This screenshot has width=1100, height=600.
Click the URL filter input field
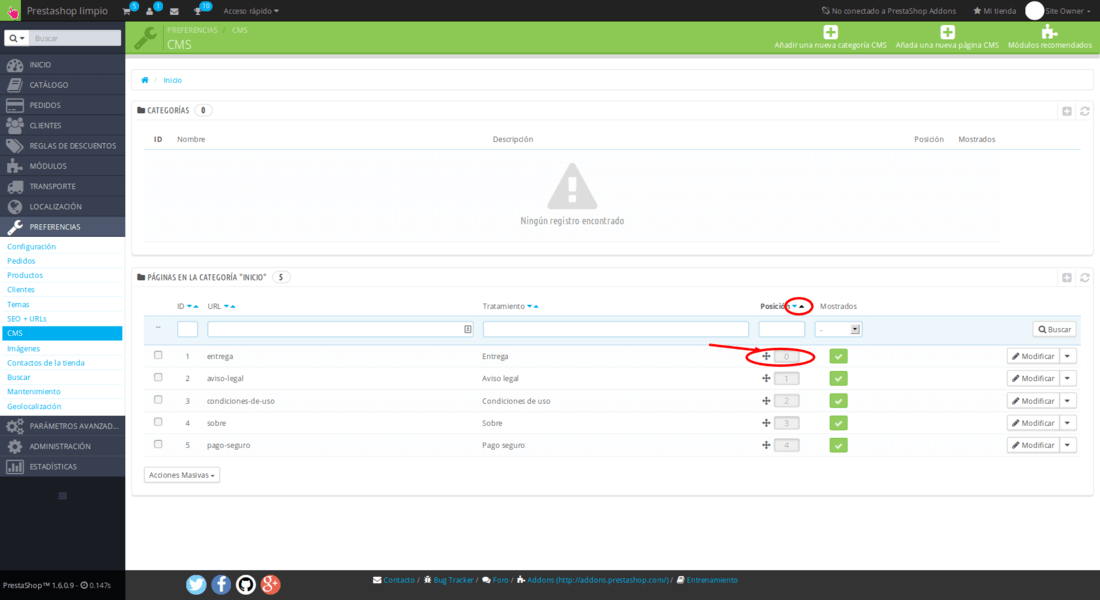click(340, 329)
